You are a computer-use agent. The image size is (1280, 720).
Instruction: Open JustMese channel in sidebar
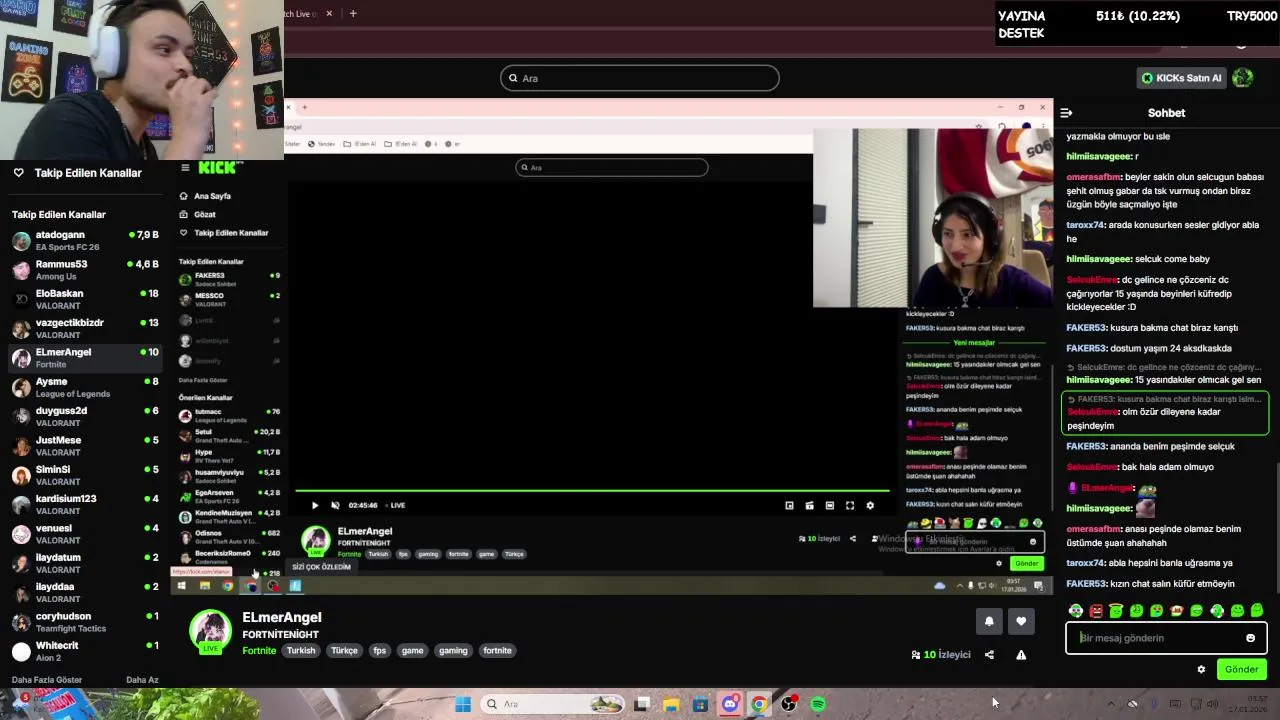coord(85,446)
